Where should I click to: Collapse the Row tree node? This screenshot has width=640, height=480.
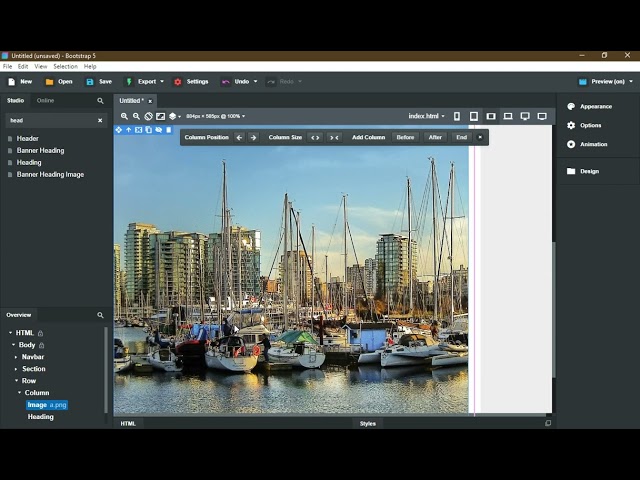16,381
